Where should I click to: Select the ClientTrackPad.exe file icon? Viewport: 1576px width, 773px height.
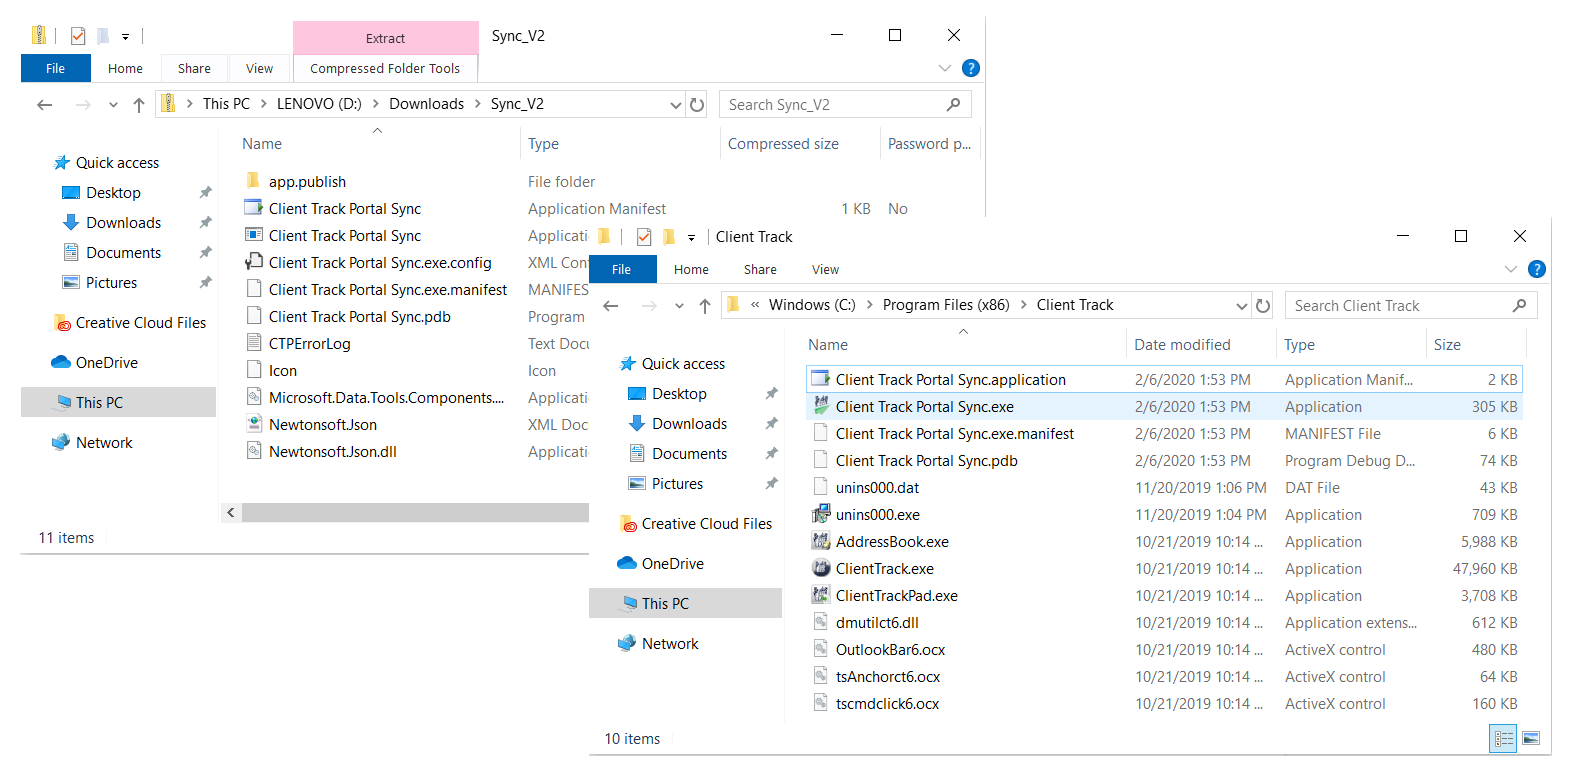[821, 595]
